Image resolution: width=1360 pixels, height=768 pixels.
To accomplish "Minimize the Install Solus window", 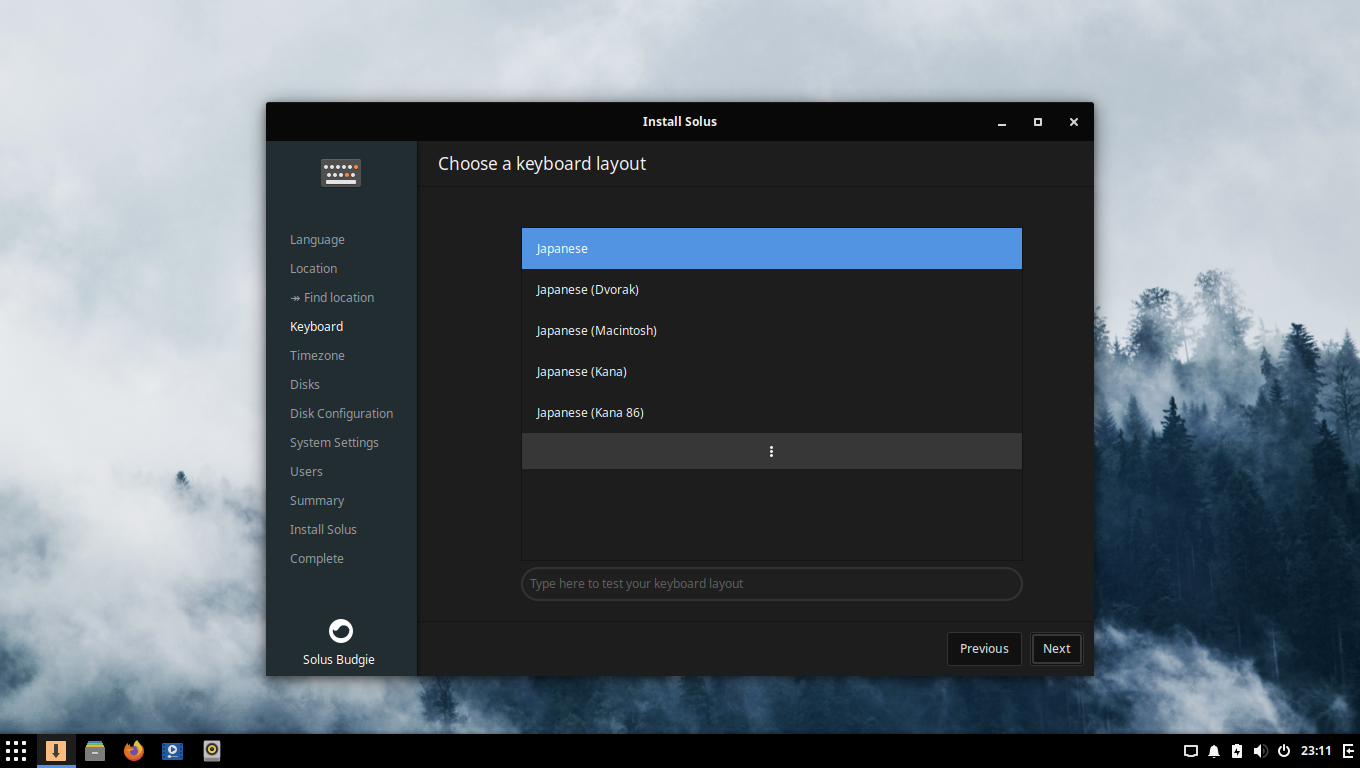I will (1002, 122).
